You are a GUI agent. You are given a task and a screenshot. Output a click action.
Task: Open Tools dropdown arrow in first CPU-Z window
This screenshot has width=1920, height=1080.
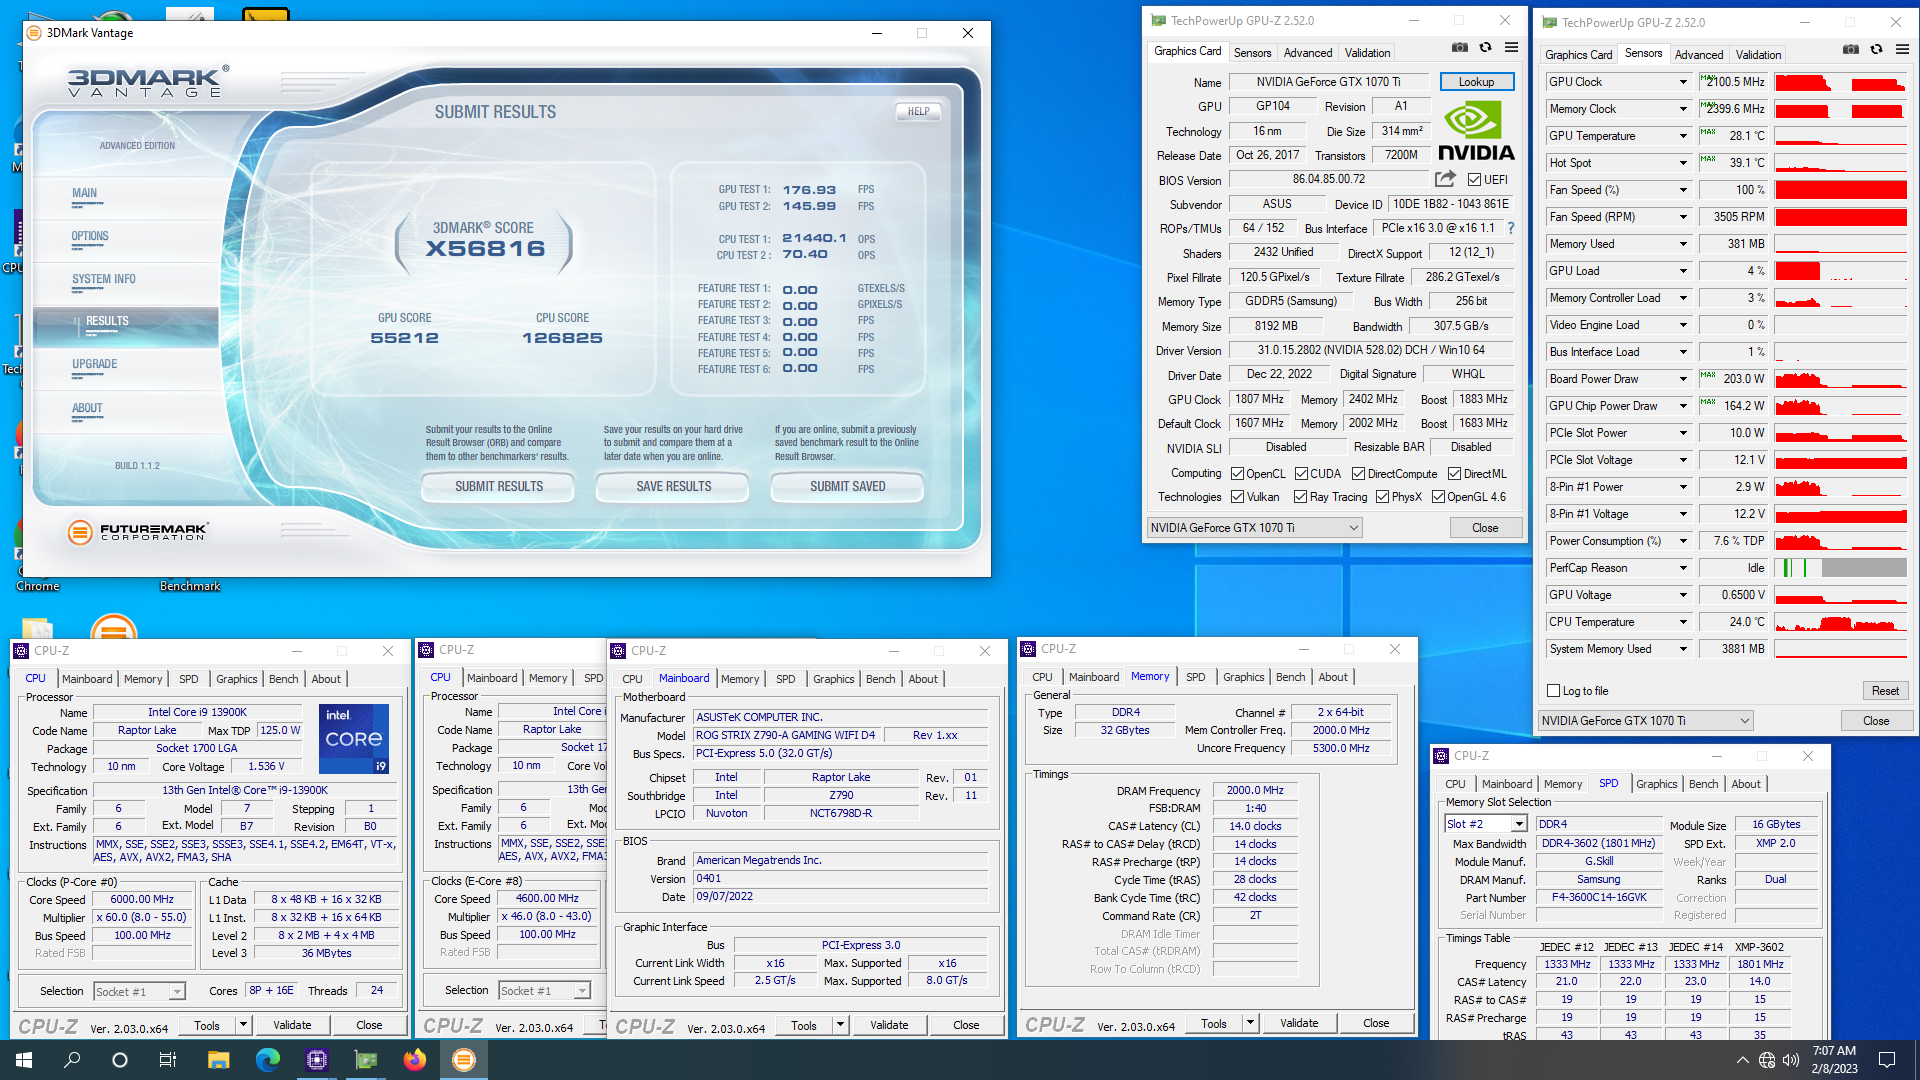(242, 1025)
